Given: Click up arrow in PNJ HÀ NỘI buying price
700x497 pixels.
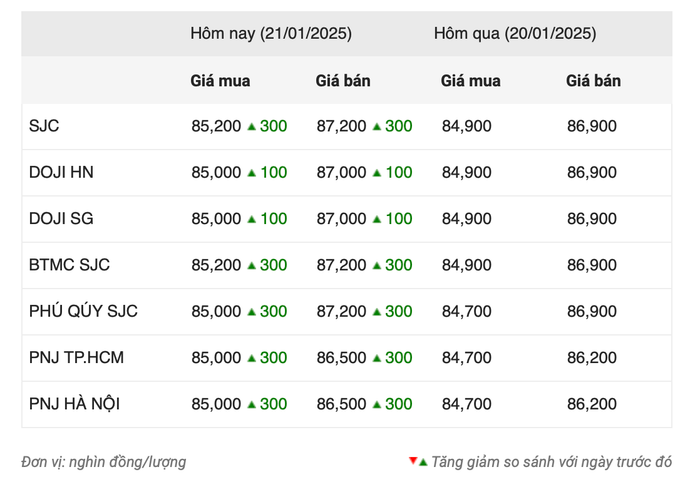Looking at the screenshot, I should (251, 405).
